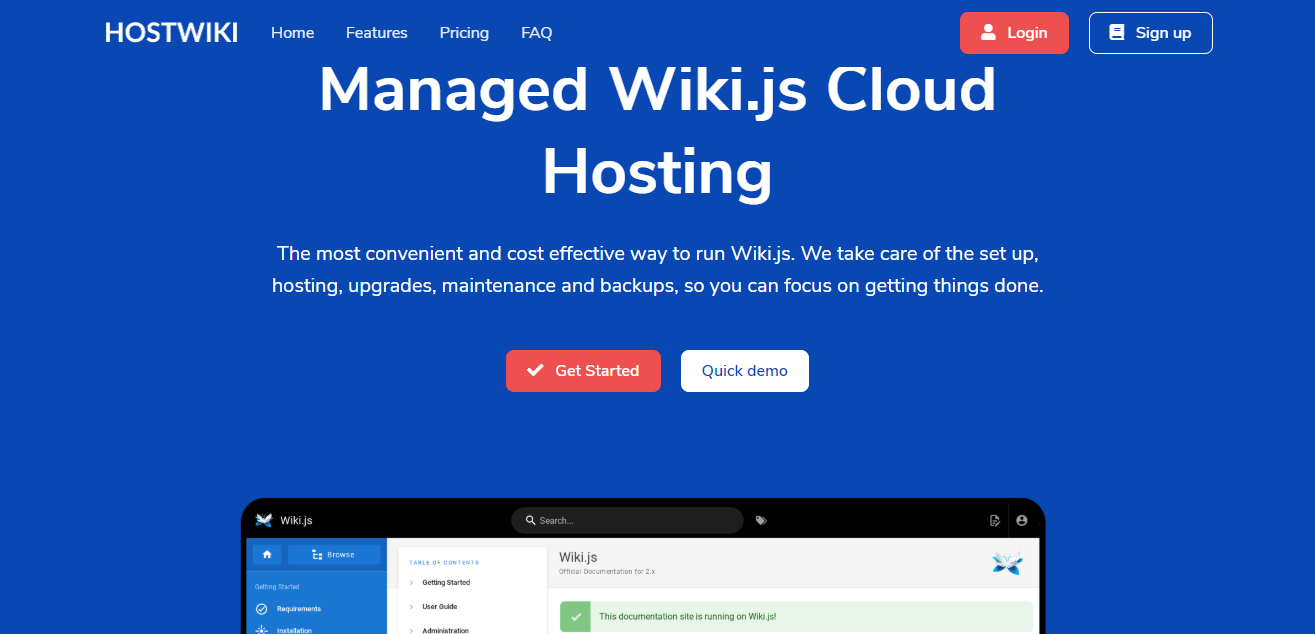1315x634 pixels.
Task: Expand the User Guide chevron in contents
Action: tap(411, 606)
